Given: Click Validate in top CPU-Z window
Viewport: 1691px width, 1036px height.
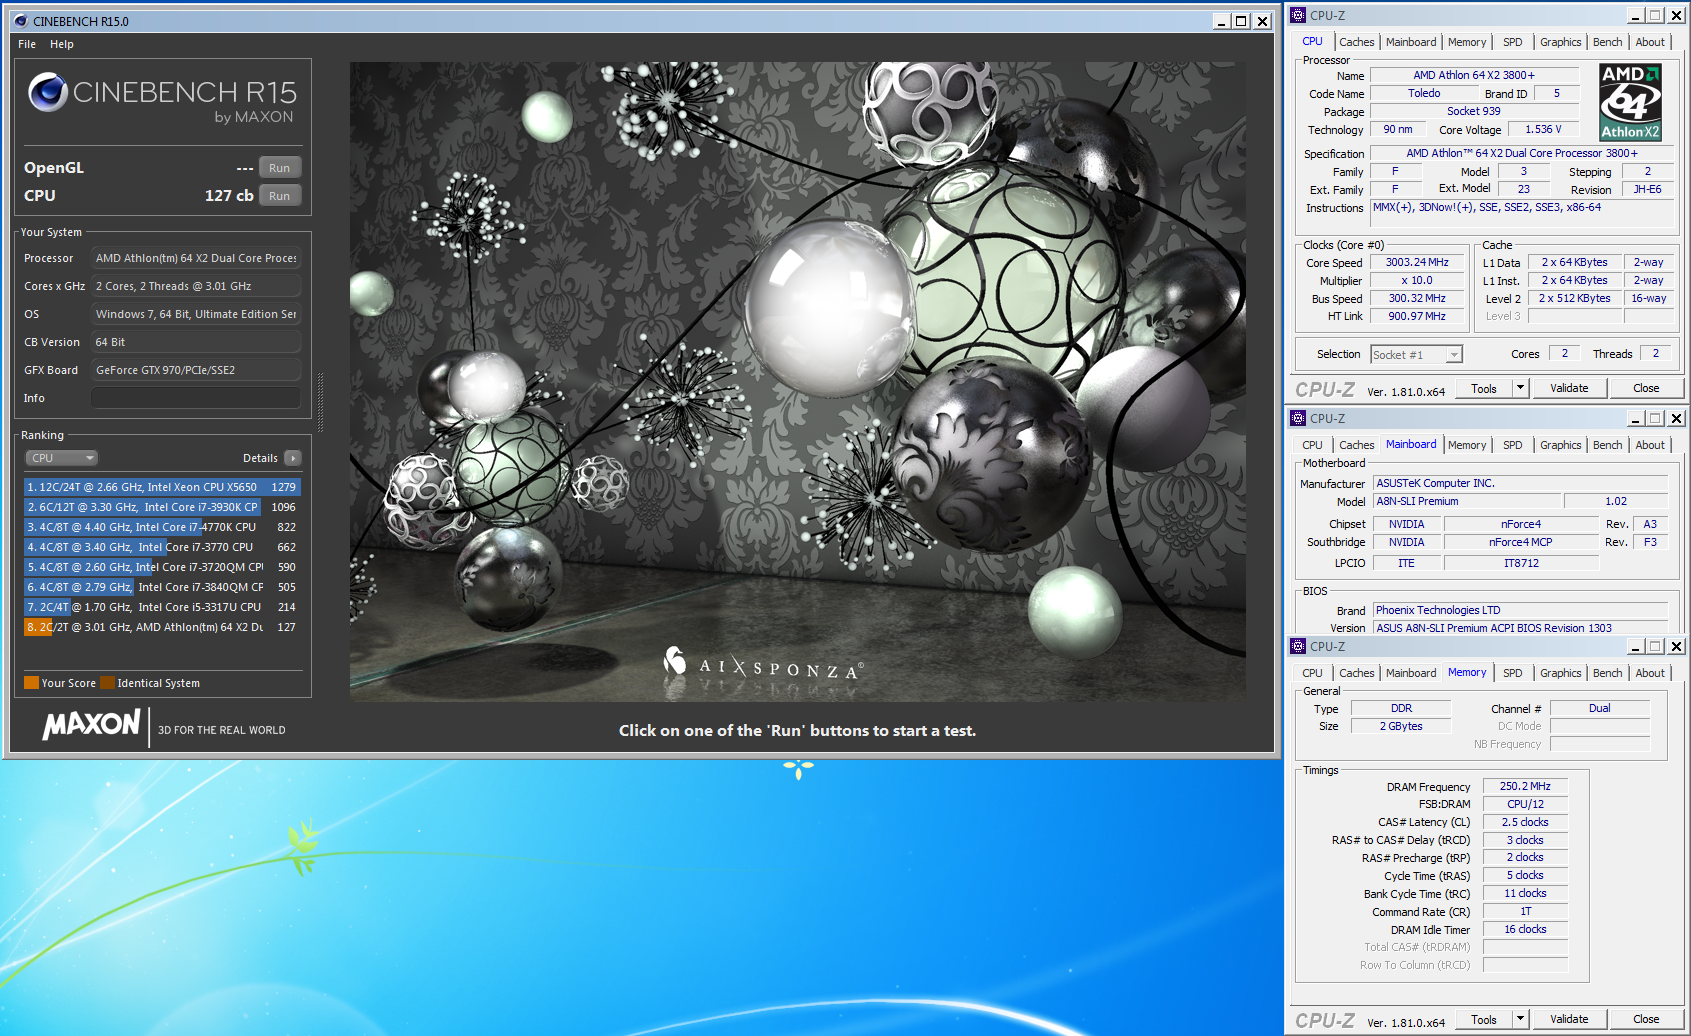Looking at the screenshot, I should [1569, 389].
